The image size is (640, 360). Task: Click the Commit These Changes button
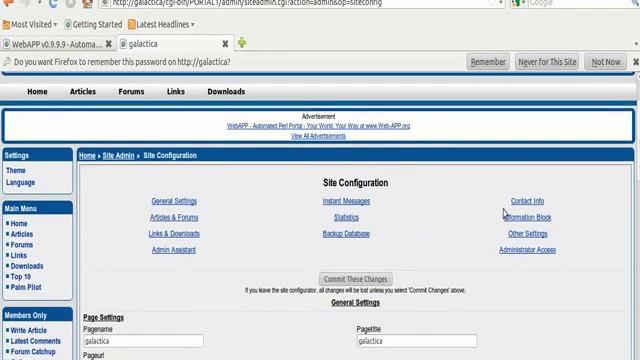[x=356, y=279]
